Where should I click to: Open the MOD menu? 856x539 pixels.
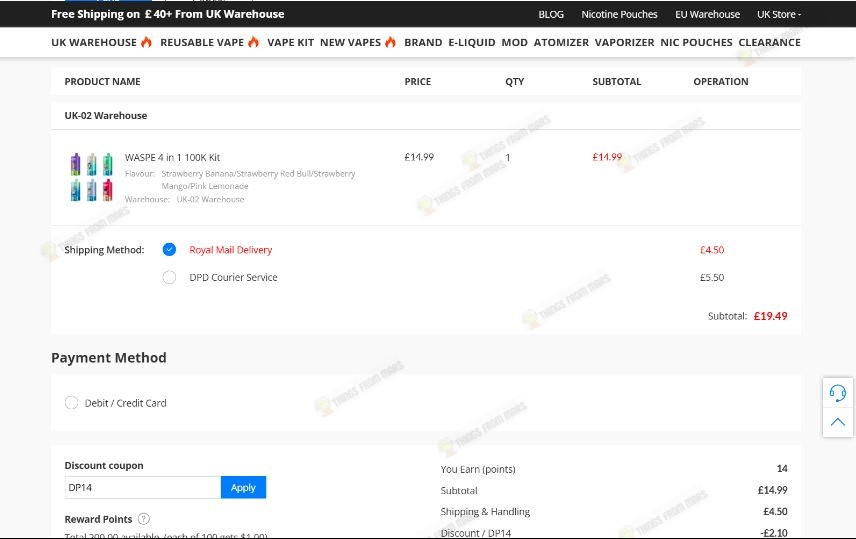click(514, 43)
